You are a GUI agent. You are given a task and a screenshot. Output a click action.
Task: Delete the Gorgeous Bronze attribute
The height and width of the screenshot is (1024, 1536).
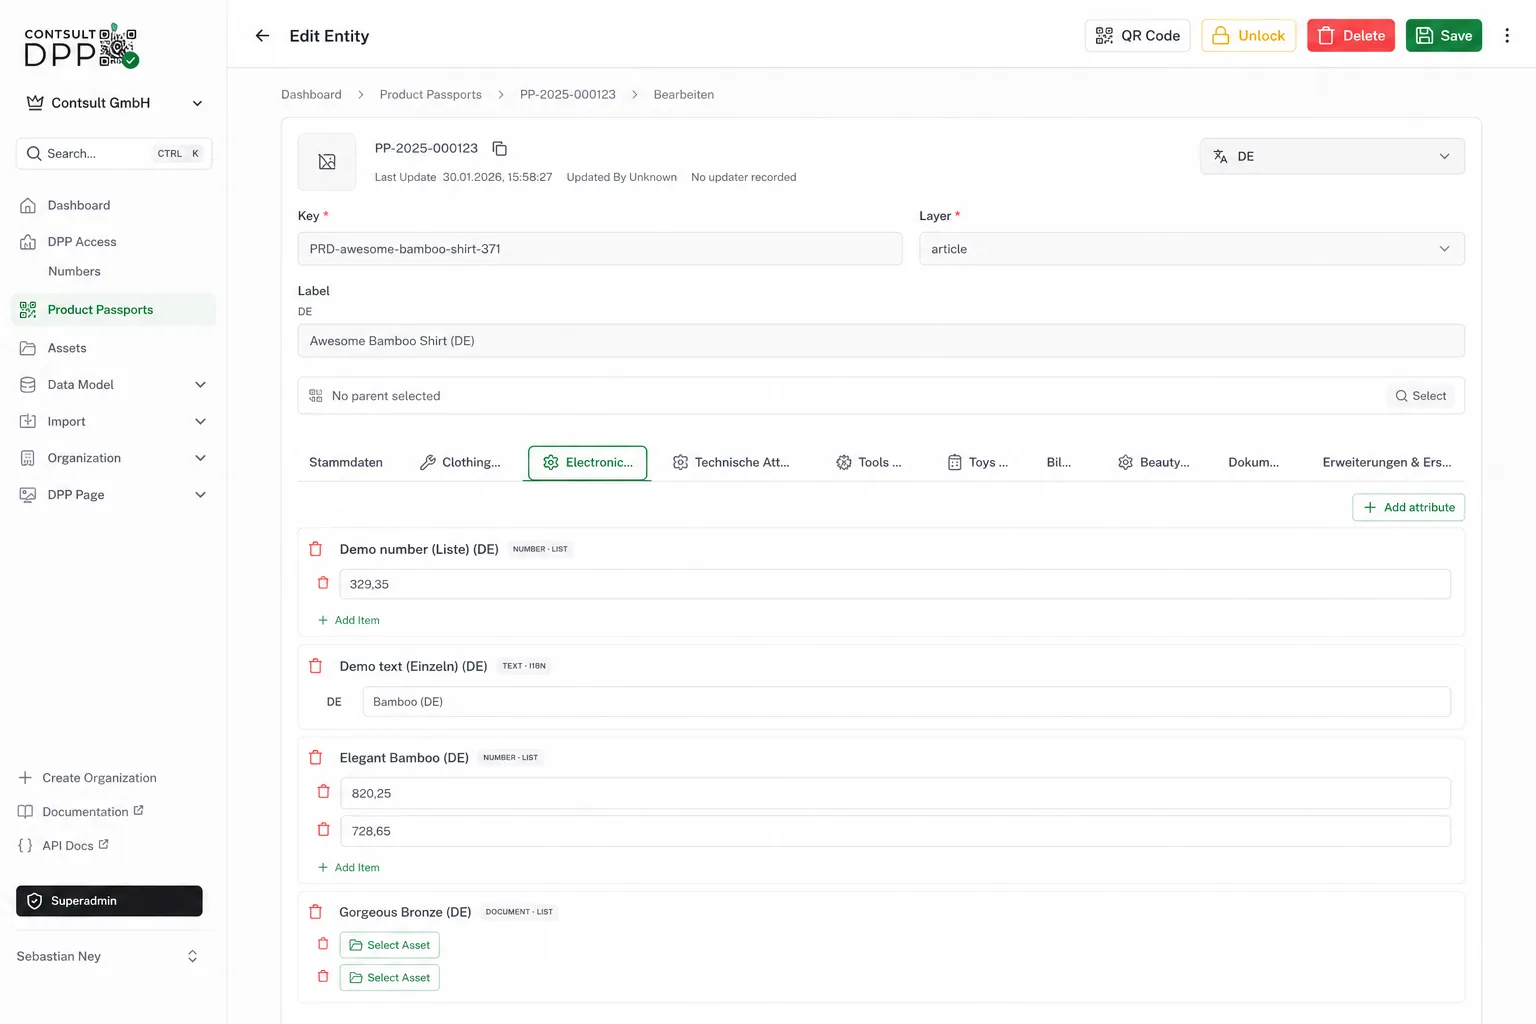tap(316, 912)
